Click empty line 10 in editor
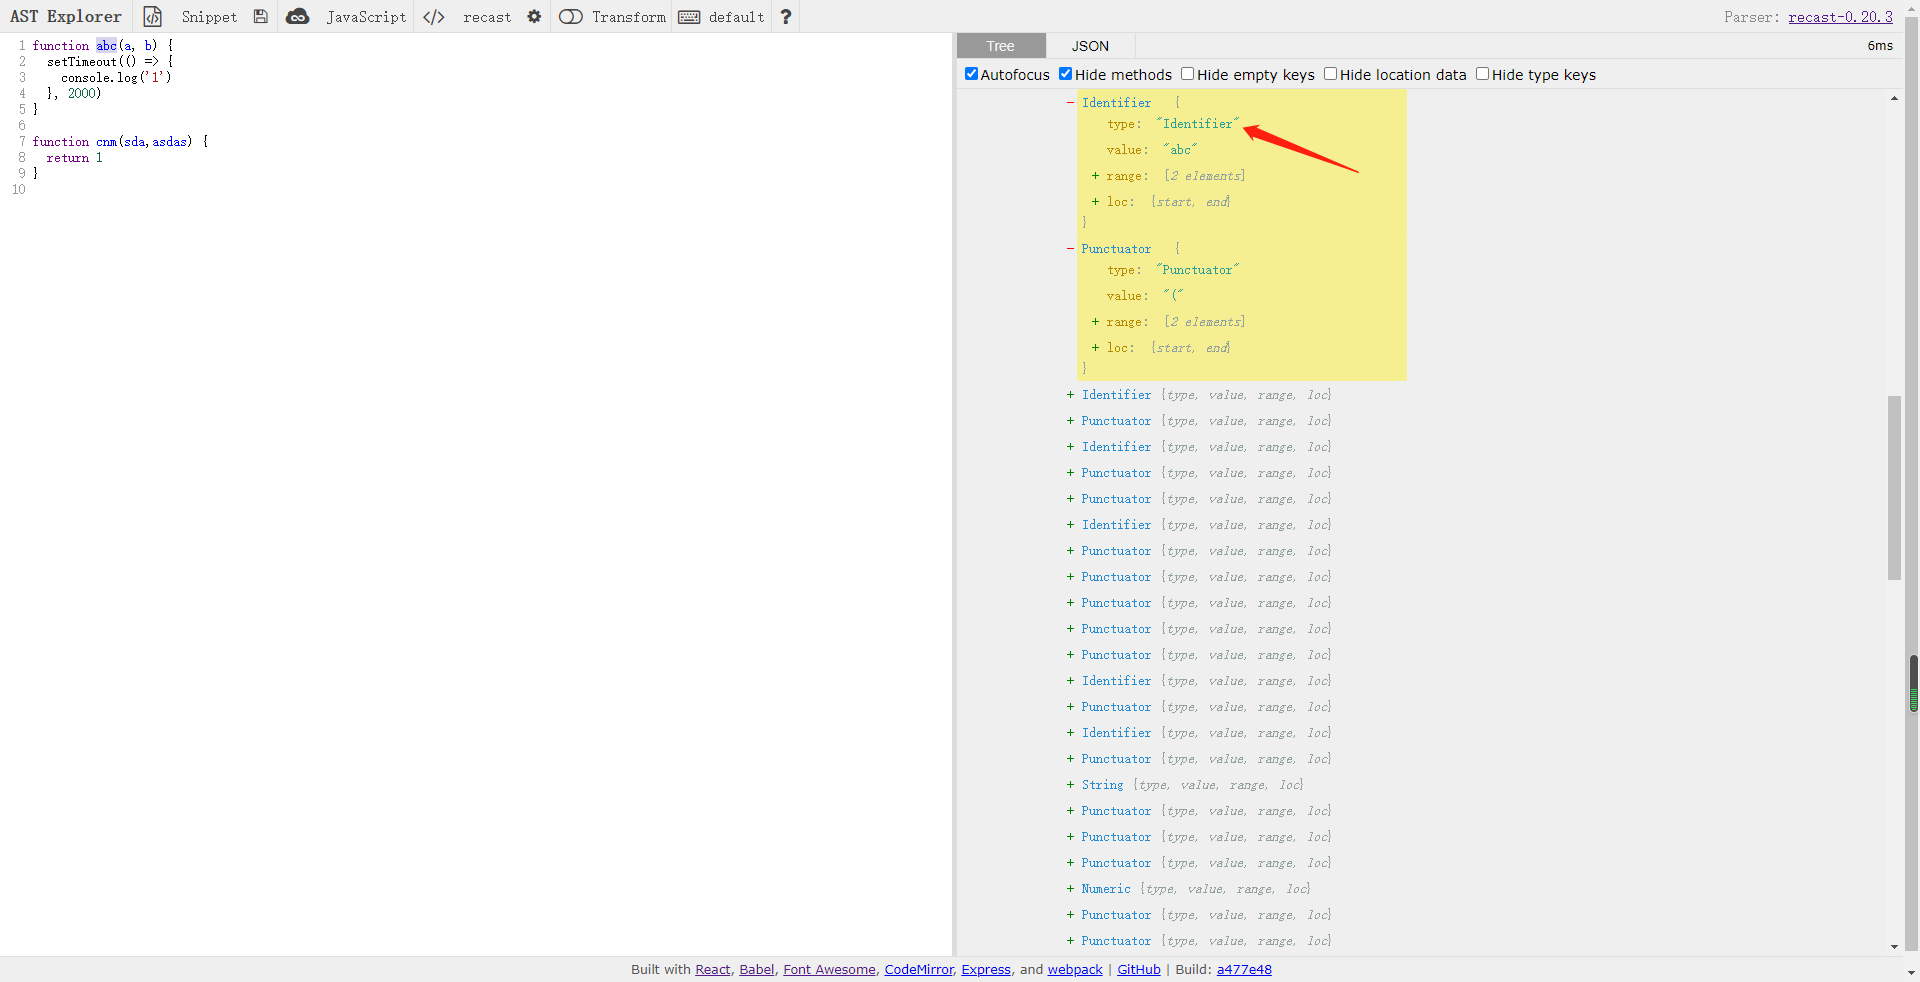Viewport: 1920px width, 982px height. tap(490, 190)
